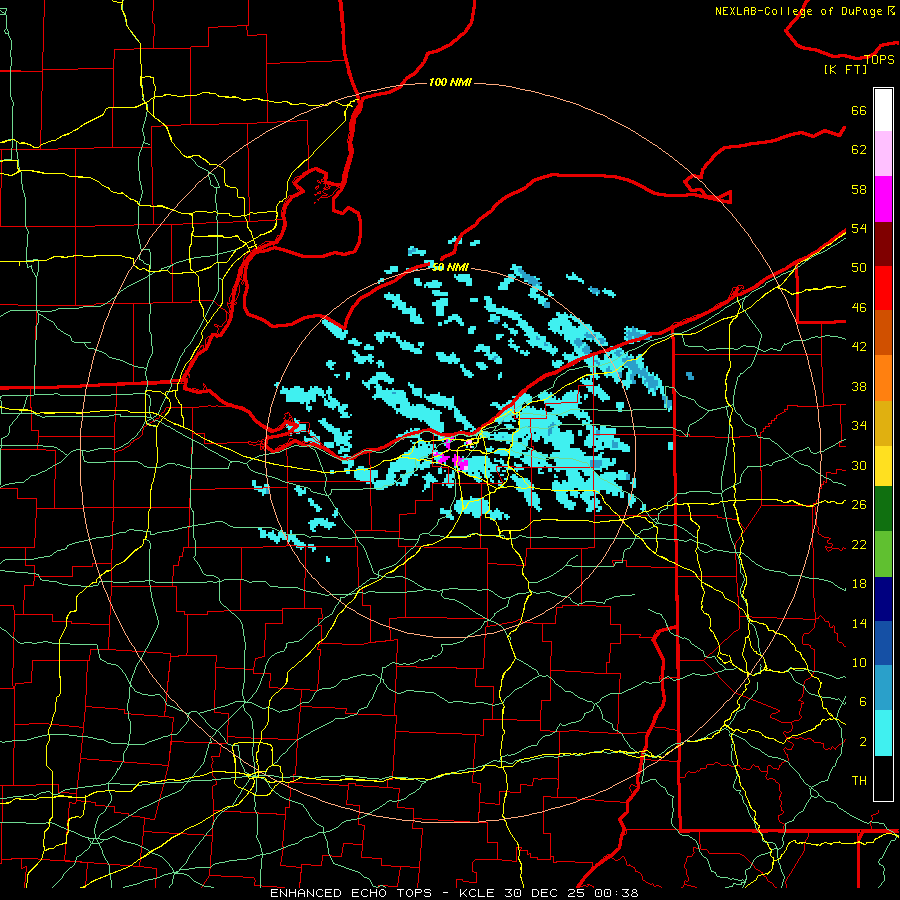Click the TH legend label
The width and height of the screenshot is (900, 900).
859,780
